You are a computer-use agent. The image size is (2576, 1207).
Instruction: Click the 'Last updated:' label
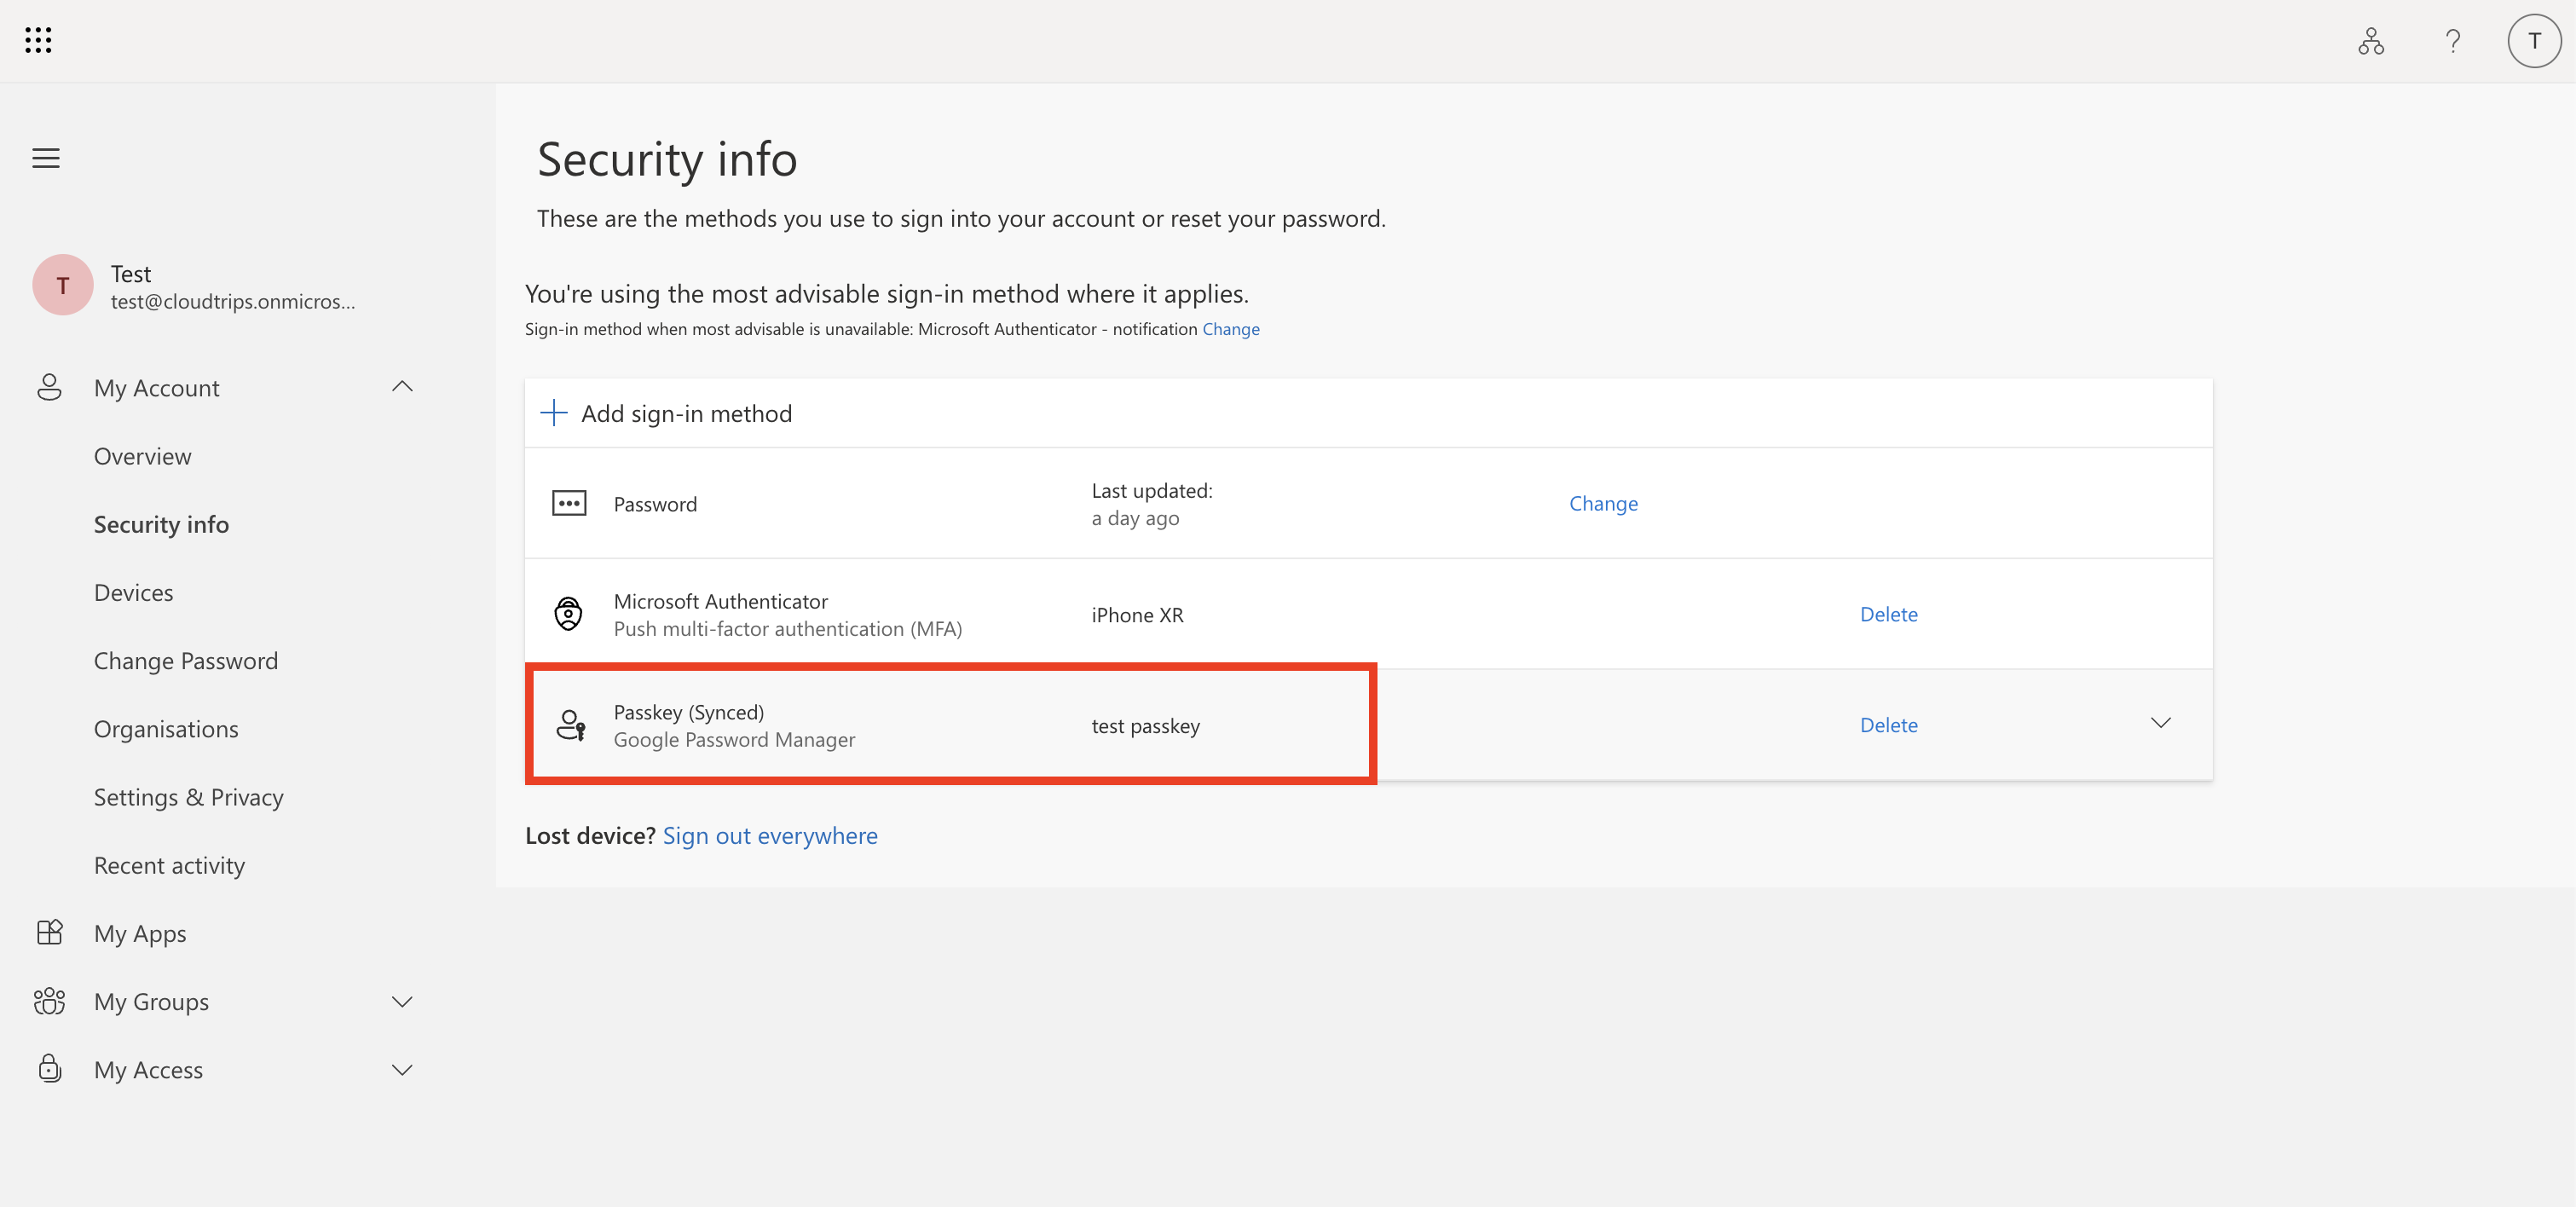[1152, 490]
